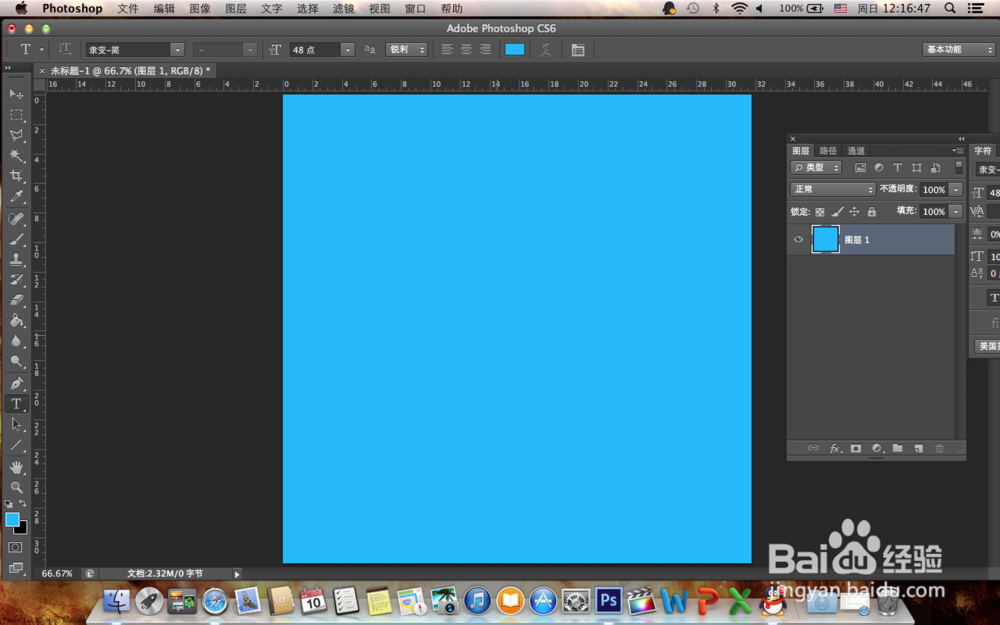Viewport: 1000px width, 625px height.
Task: Select the Move tool
Action: pyautogui.click(x=17, y=94)
